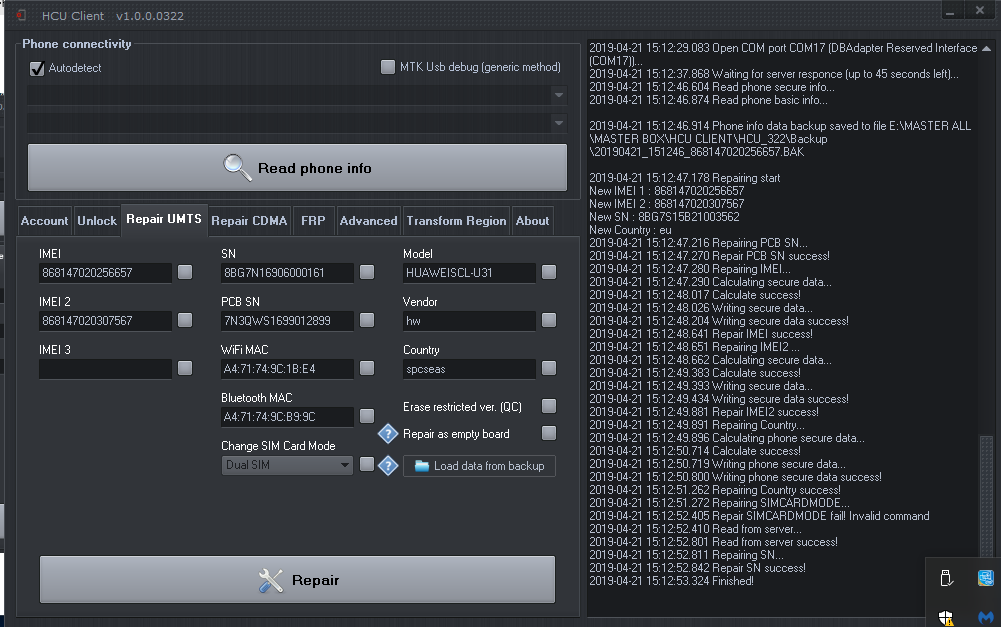Open the Transform Region tab
This screenshot has width=1001, height=627.
point(456,221)
